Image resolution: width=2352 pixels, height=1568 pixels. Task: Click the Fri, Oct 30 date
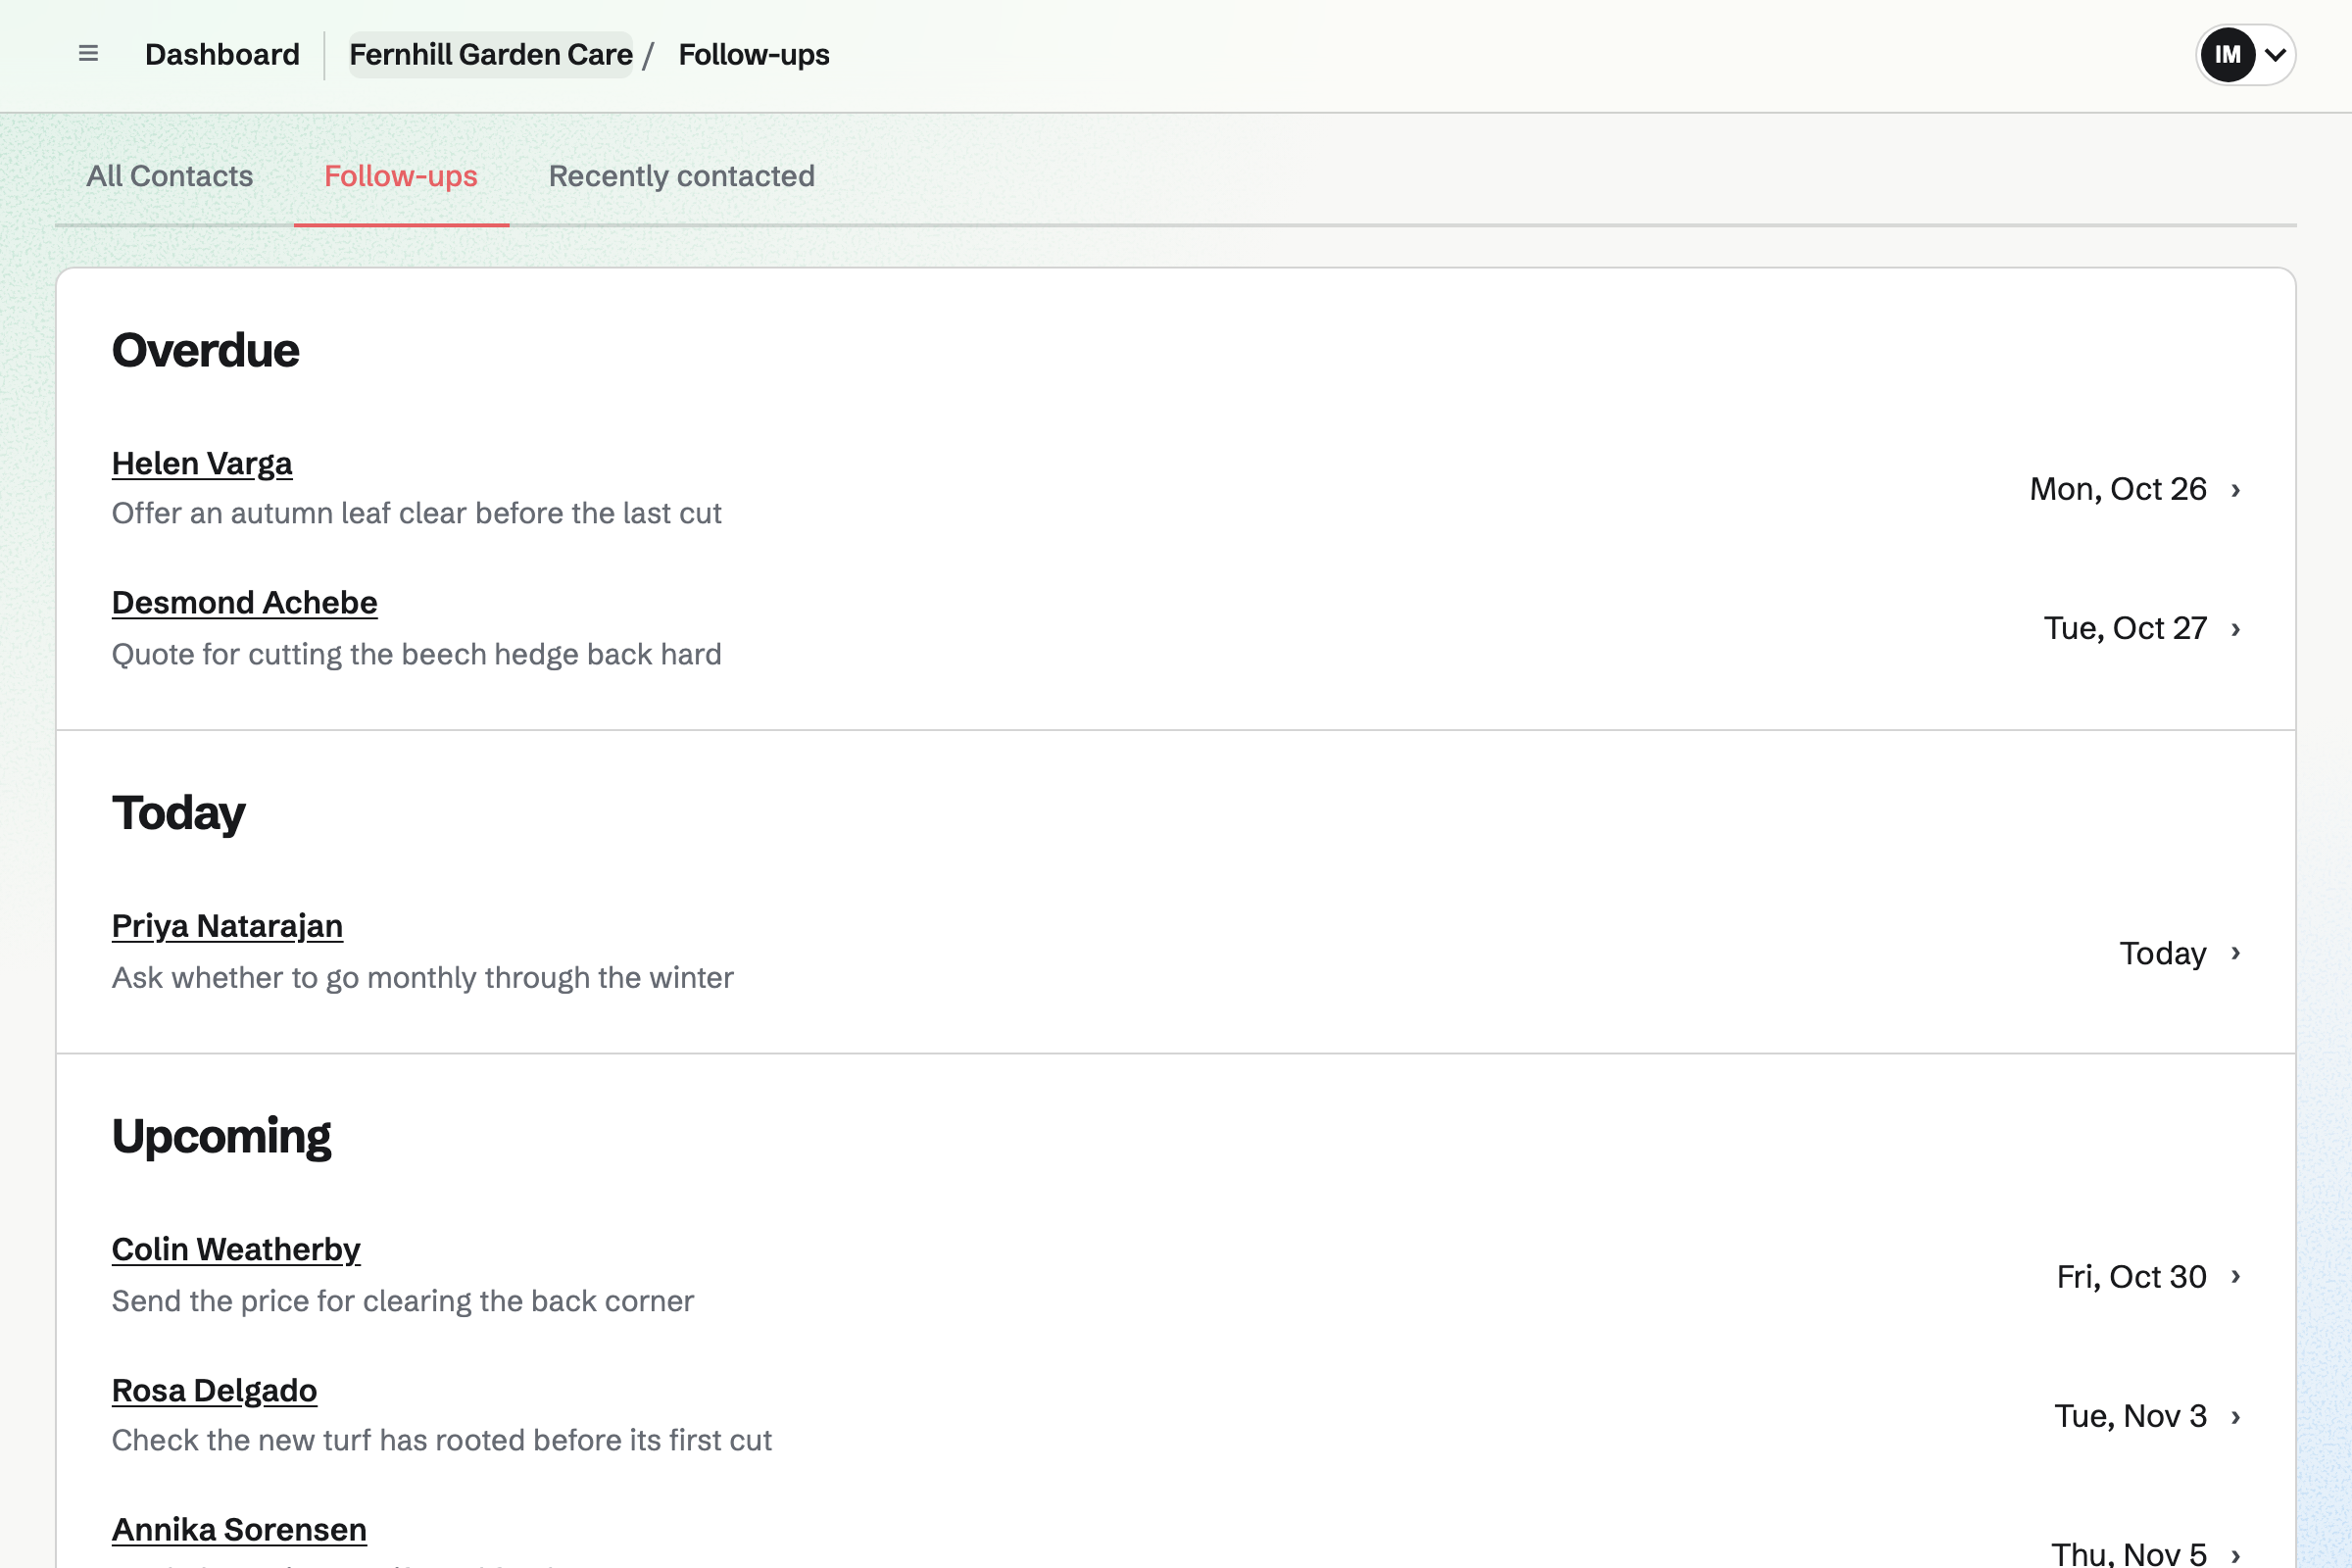pos(2131,1277)
